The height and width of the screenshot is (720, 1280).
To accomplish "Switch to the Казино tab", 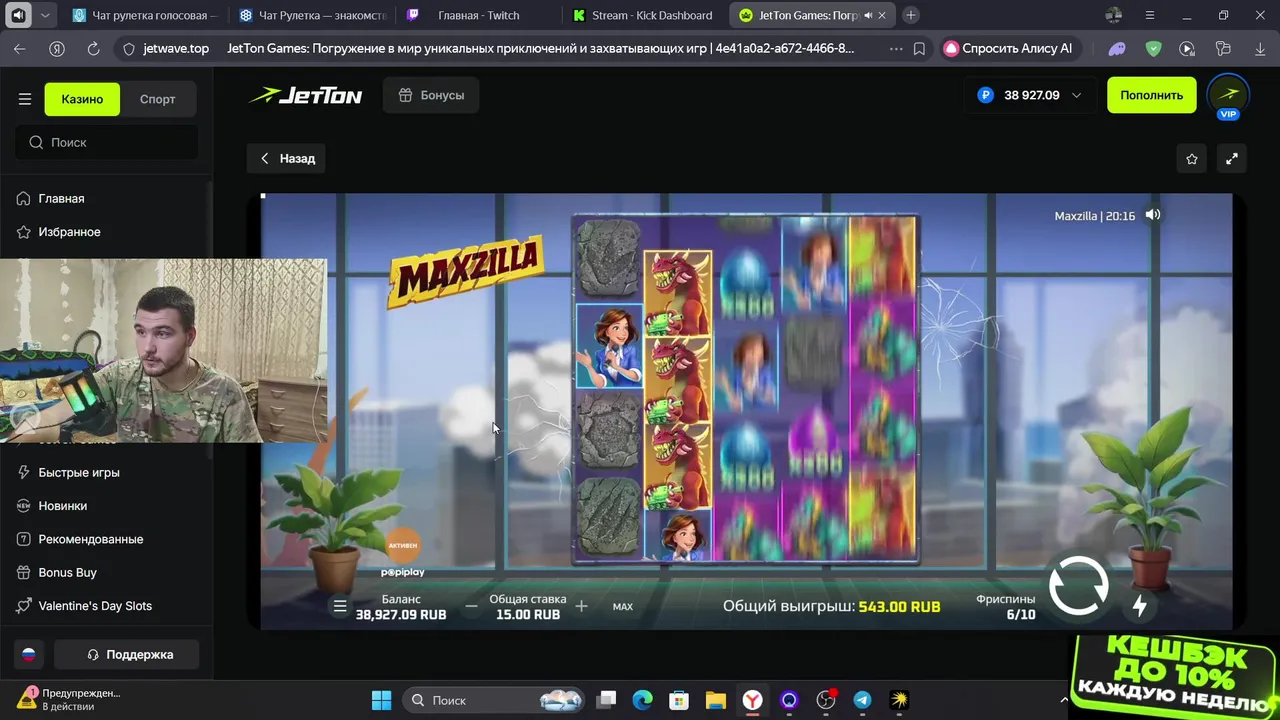I will (x=82, y=99).
